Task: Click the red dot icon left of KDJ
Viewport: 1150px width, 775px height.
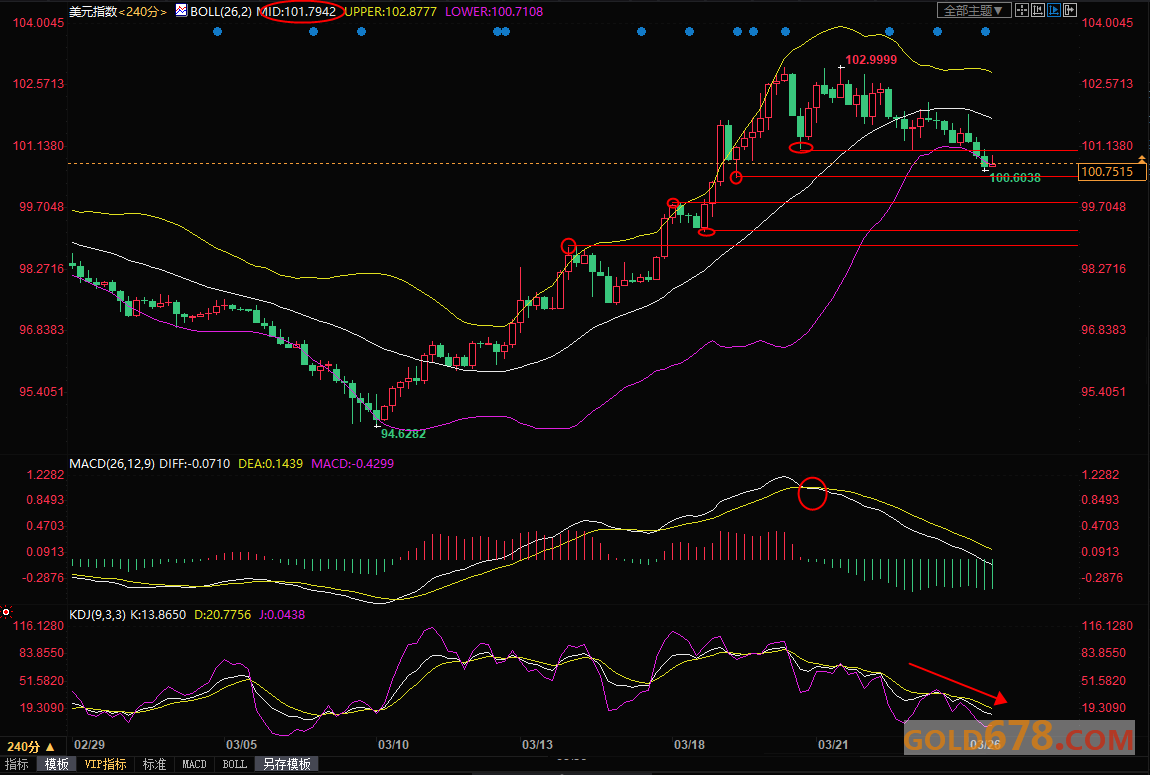Action: tap(6, 611)
